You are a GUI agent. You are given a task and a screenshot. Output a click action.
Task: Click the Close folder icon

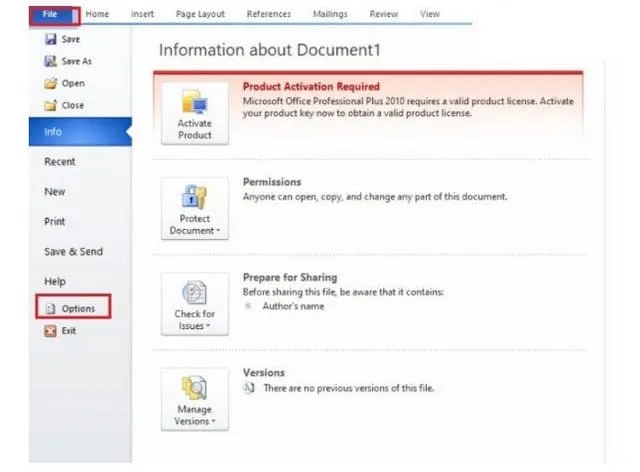coord(51,105)
